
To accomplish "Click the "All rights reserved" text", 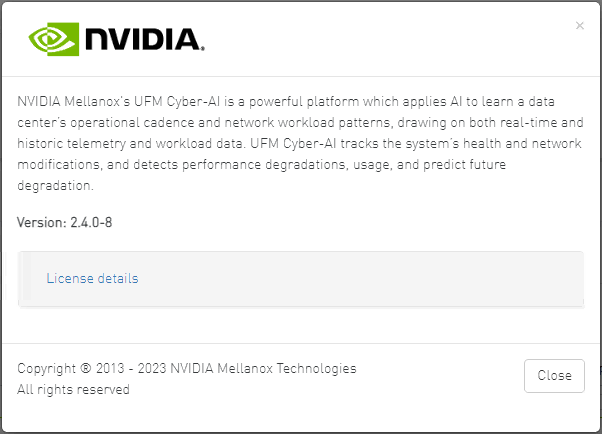I will [73, 389].
